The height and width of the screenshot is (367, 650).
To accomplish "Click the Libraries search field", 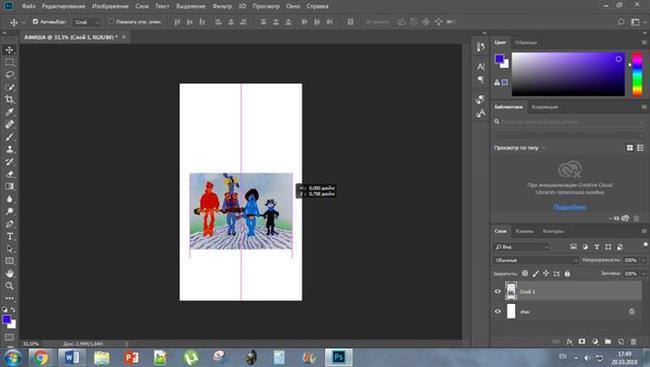I will point(570,122).
